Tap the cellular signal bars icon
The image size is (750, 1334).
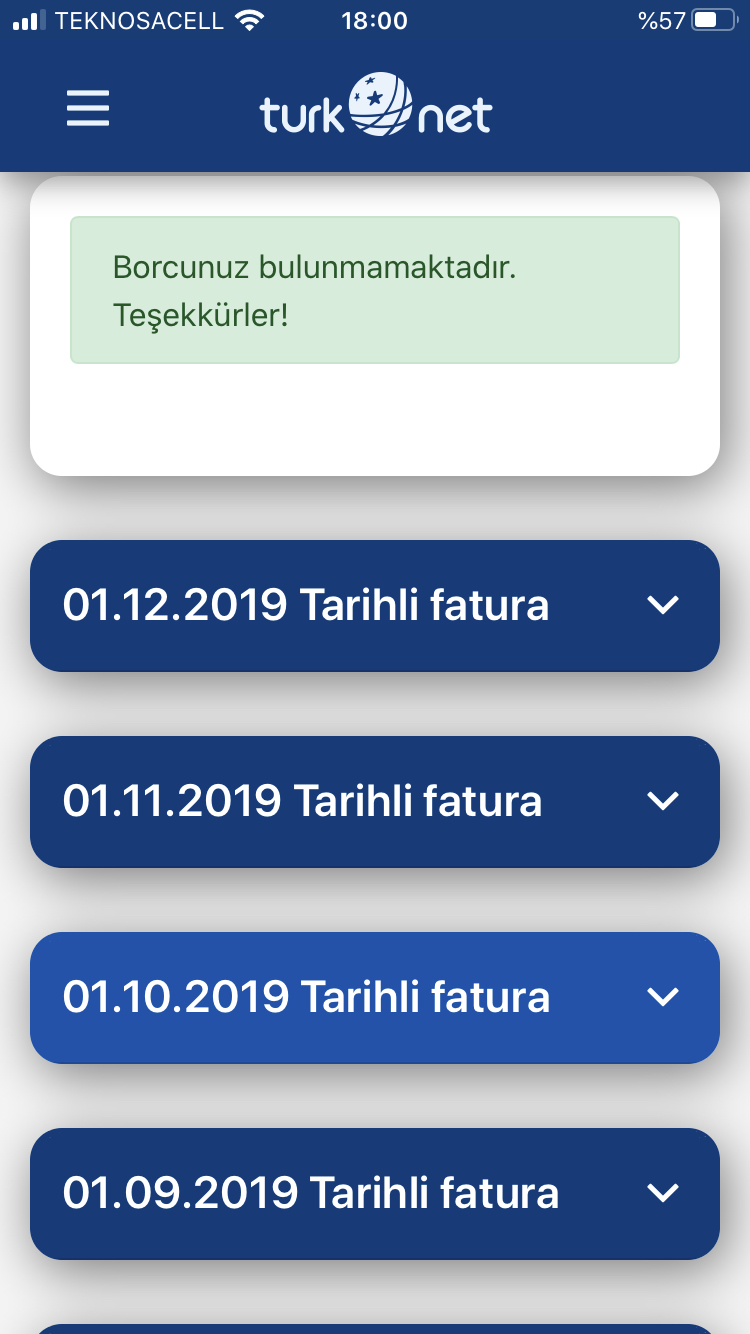tap(30, 20)
